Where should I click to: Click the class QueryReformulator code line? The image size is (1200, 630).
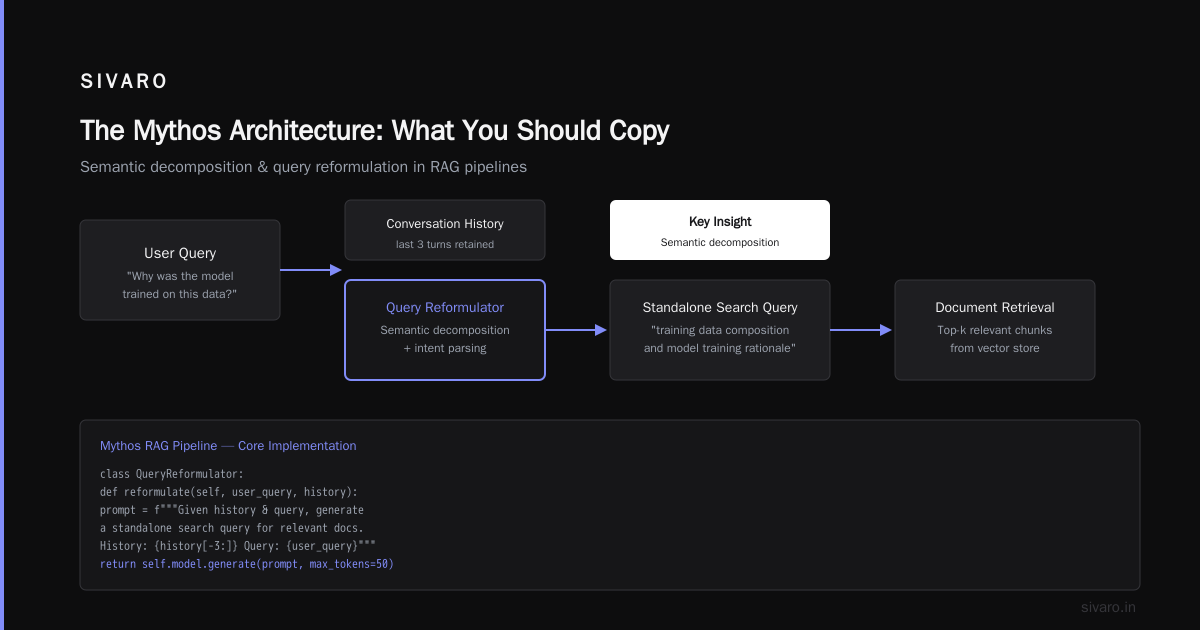tap(172, 473)
